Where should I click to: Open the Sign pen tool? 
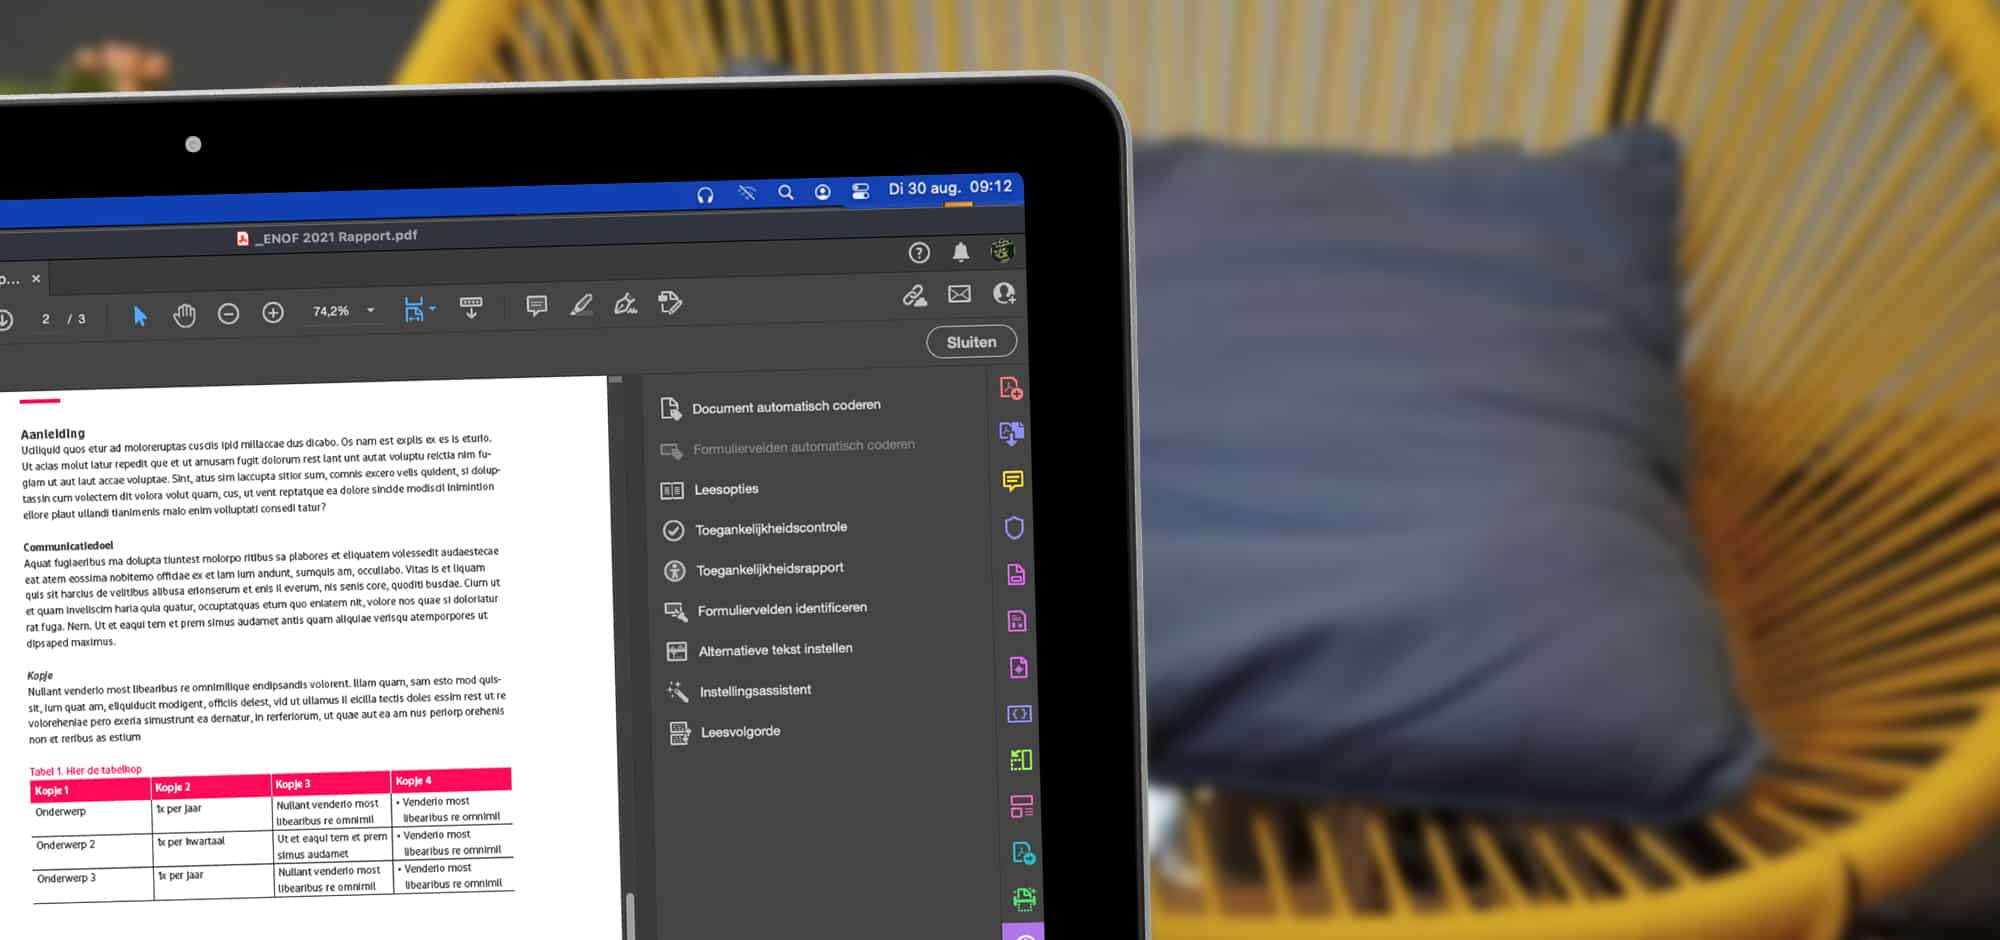click(626, 303)
